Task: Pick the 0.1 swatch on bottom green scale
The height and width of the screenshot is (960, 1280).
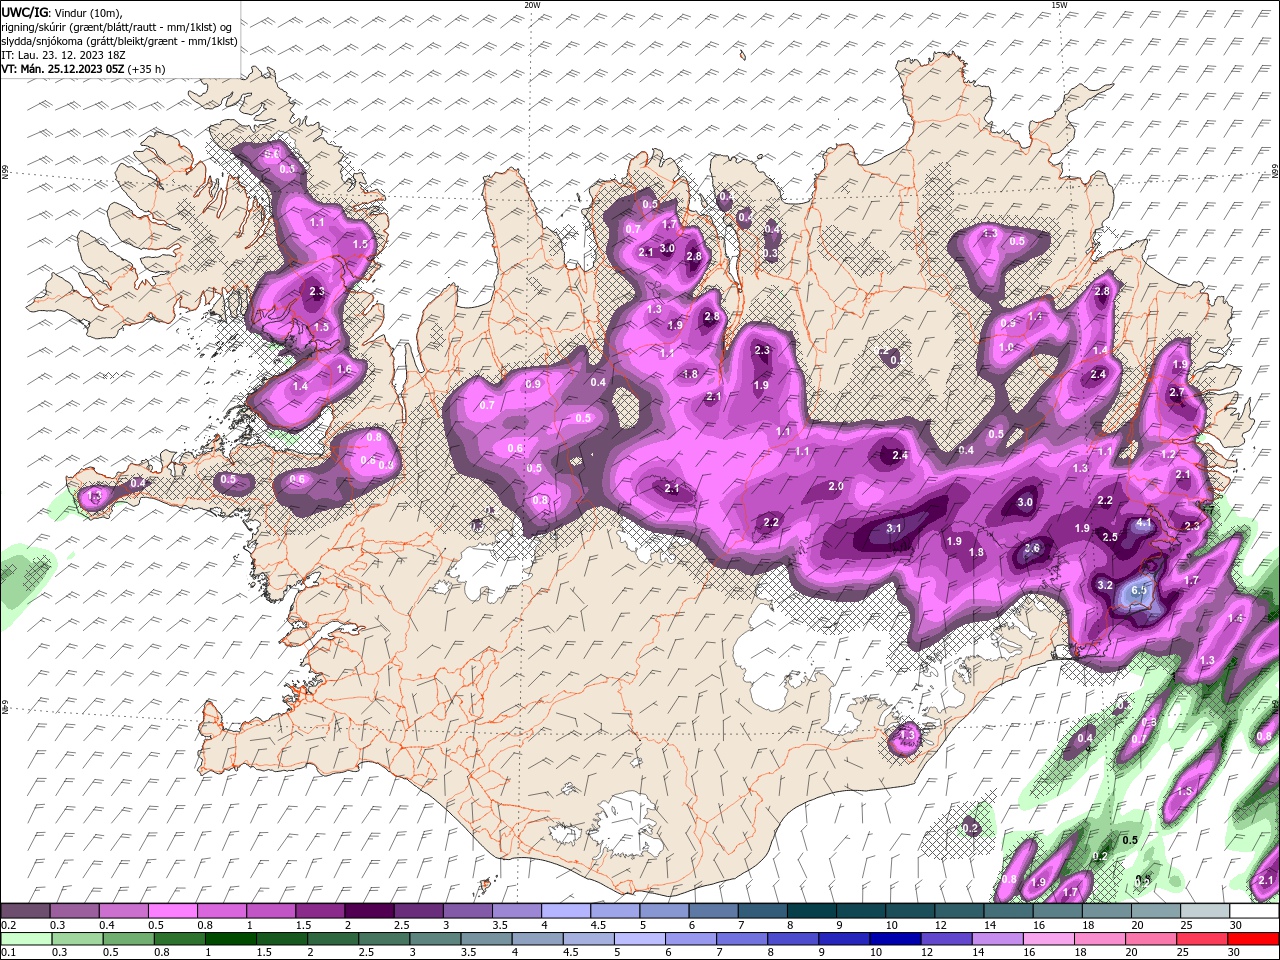Action: [25, 939]
